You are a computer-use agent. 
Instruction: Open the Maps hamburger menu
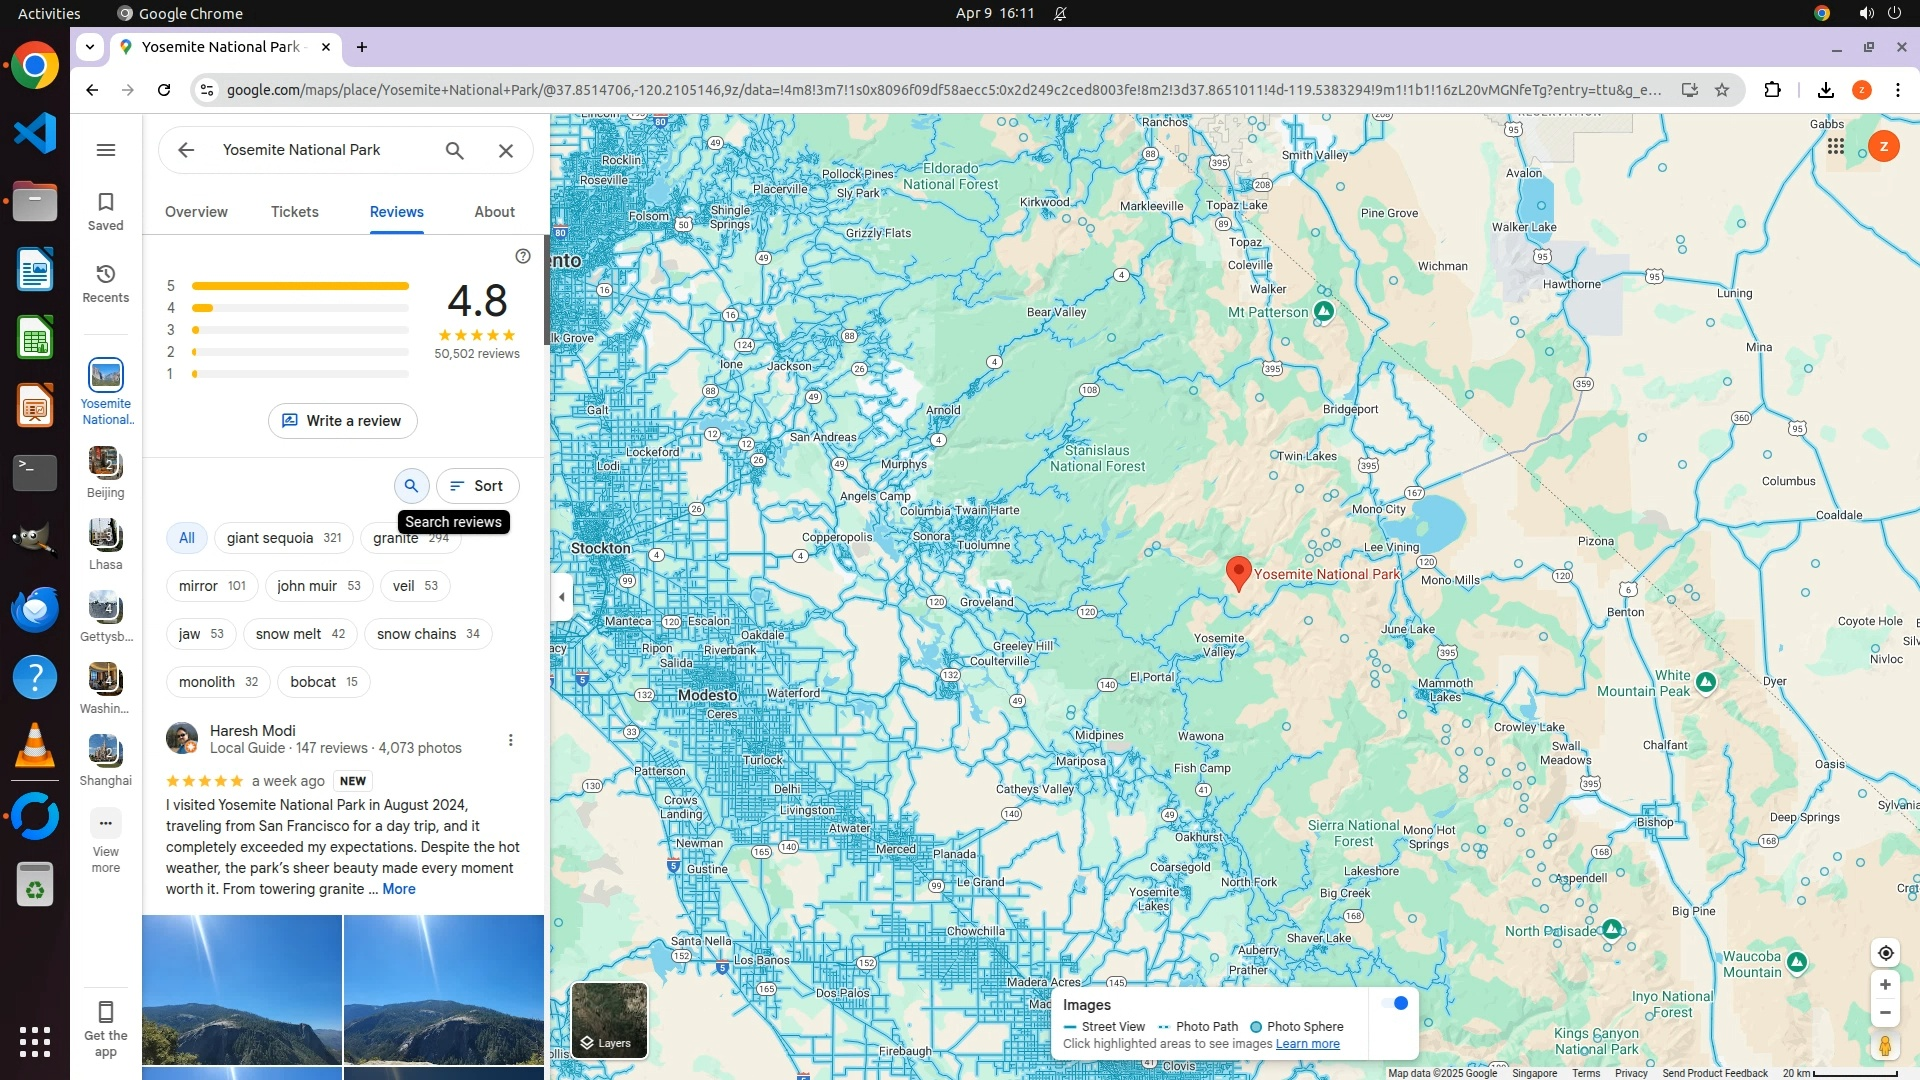pyautogui.click(x=106, y=150)
